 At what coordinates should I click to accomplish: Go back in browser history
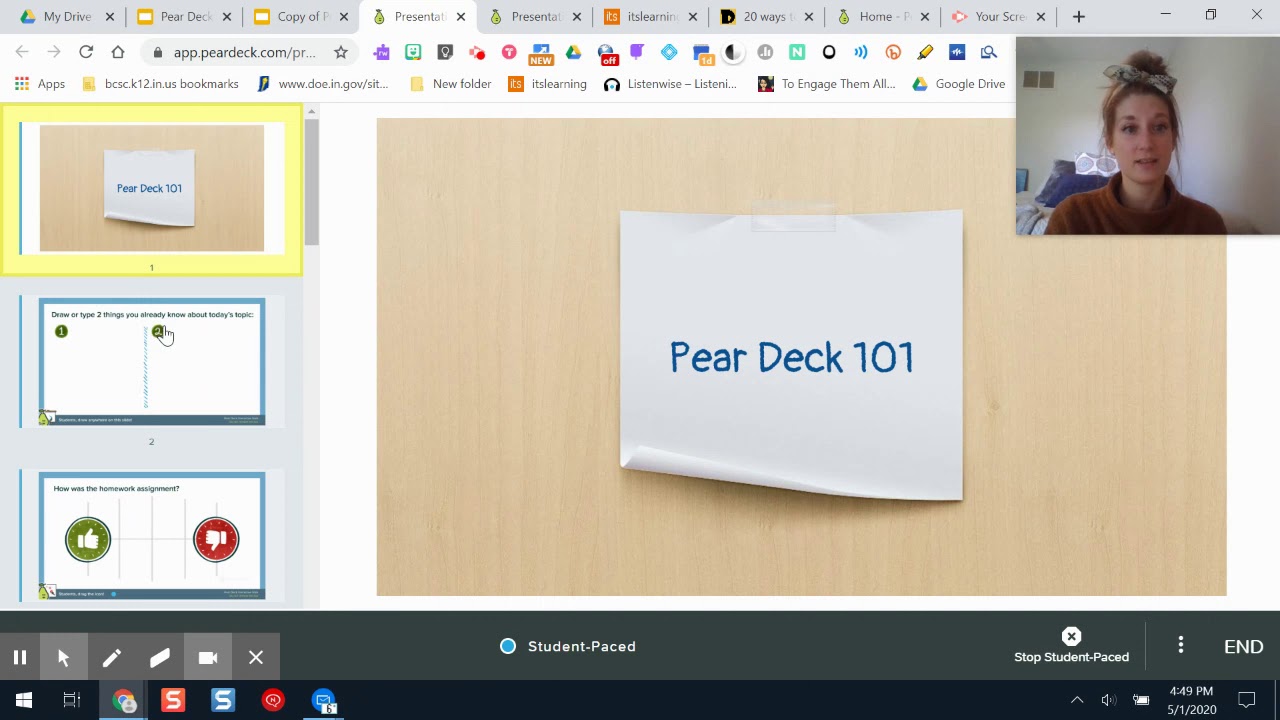pos(22,52)
